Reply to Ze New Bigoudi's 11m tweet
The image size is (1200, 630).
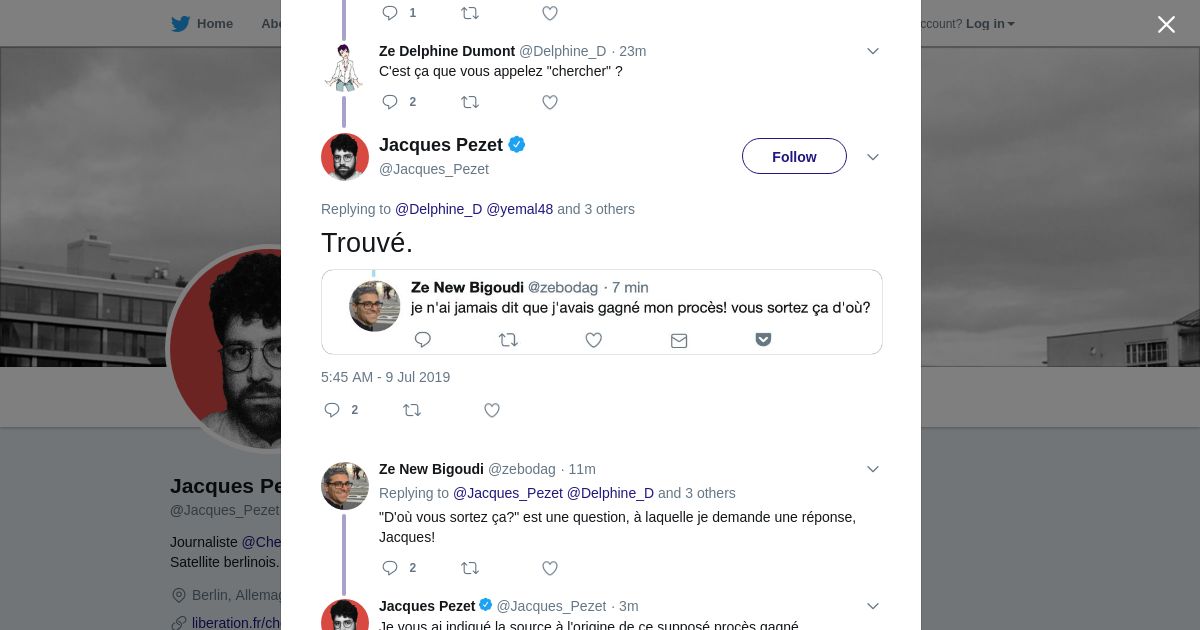click(x=390, y=568)
